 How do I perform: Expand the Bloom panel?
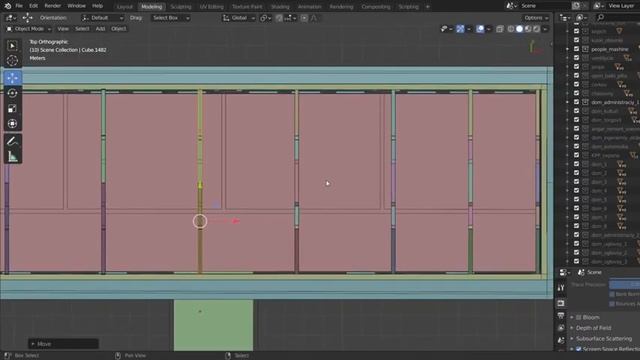(572, 317)
